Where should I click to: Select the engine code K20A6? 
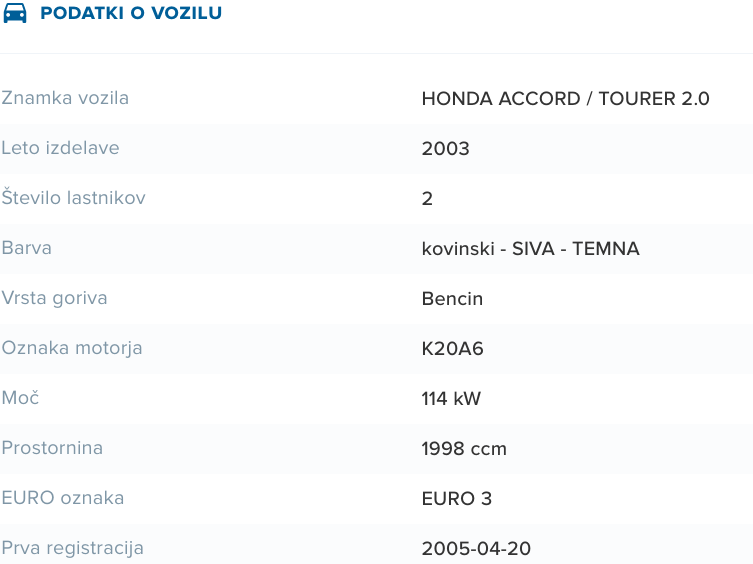pyautogui.click(x=452, y=348)
